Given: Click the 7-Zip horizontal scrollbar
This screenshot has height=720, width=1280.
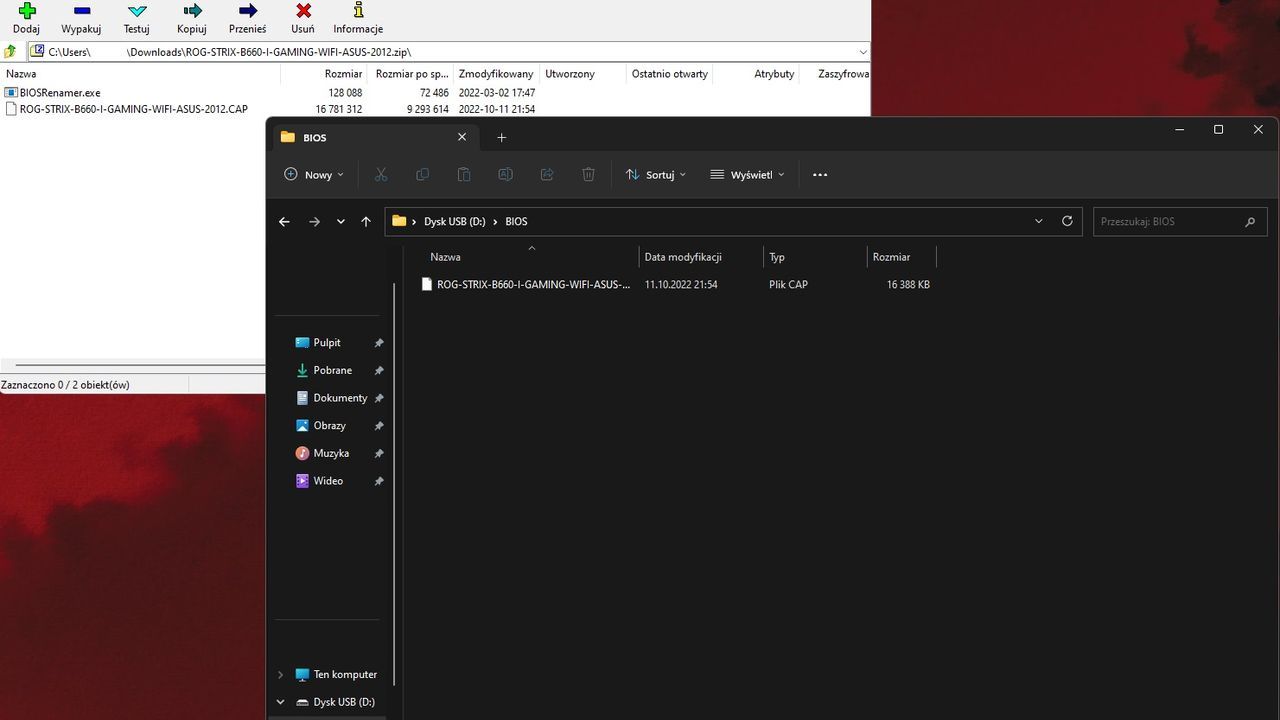Looking at the screenshot, I should 140,366.
